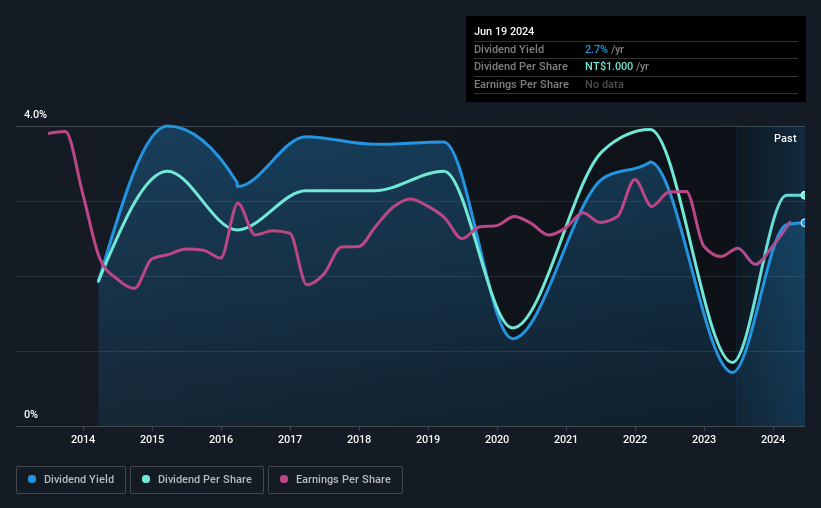
Task: Toggle the Dividend Yield legend button
Action: click(x=71, y=480)
